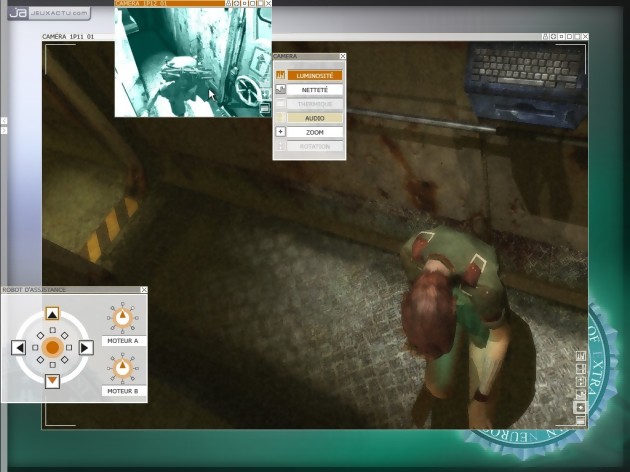
Task: Select the Rotation camera option
Action: click(315, 147)
